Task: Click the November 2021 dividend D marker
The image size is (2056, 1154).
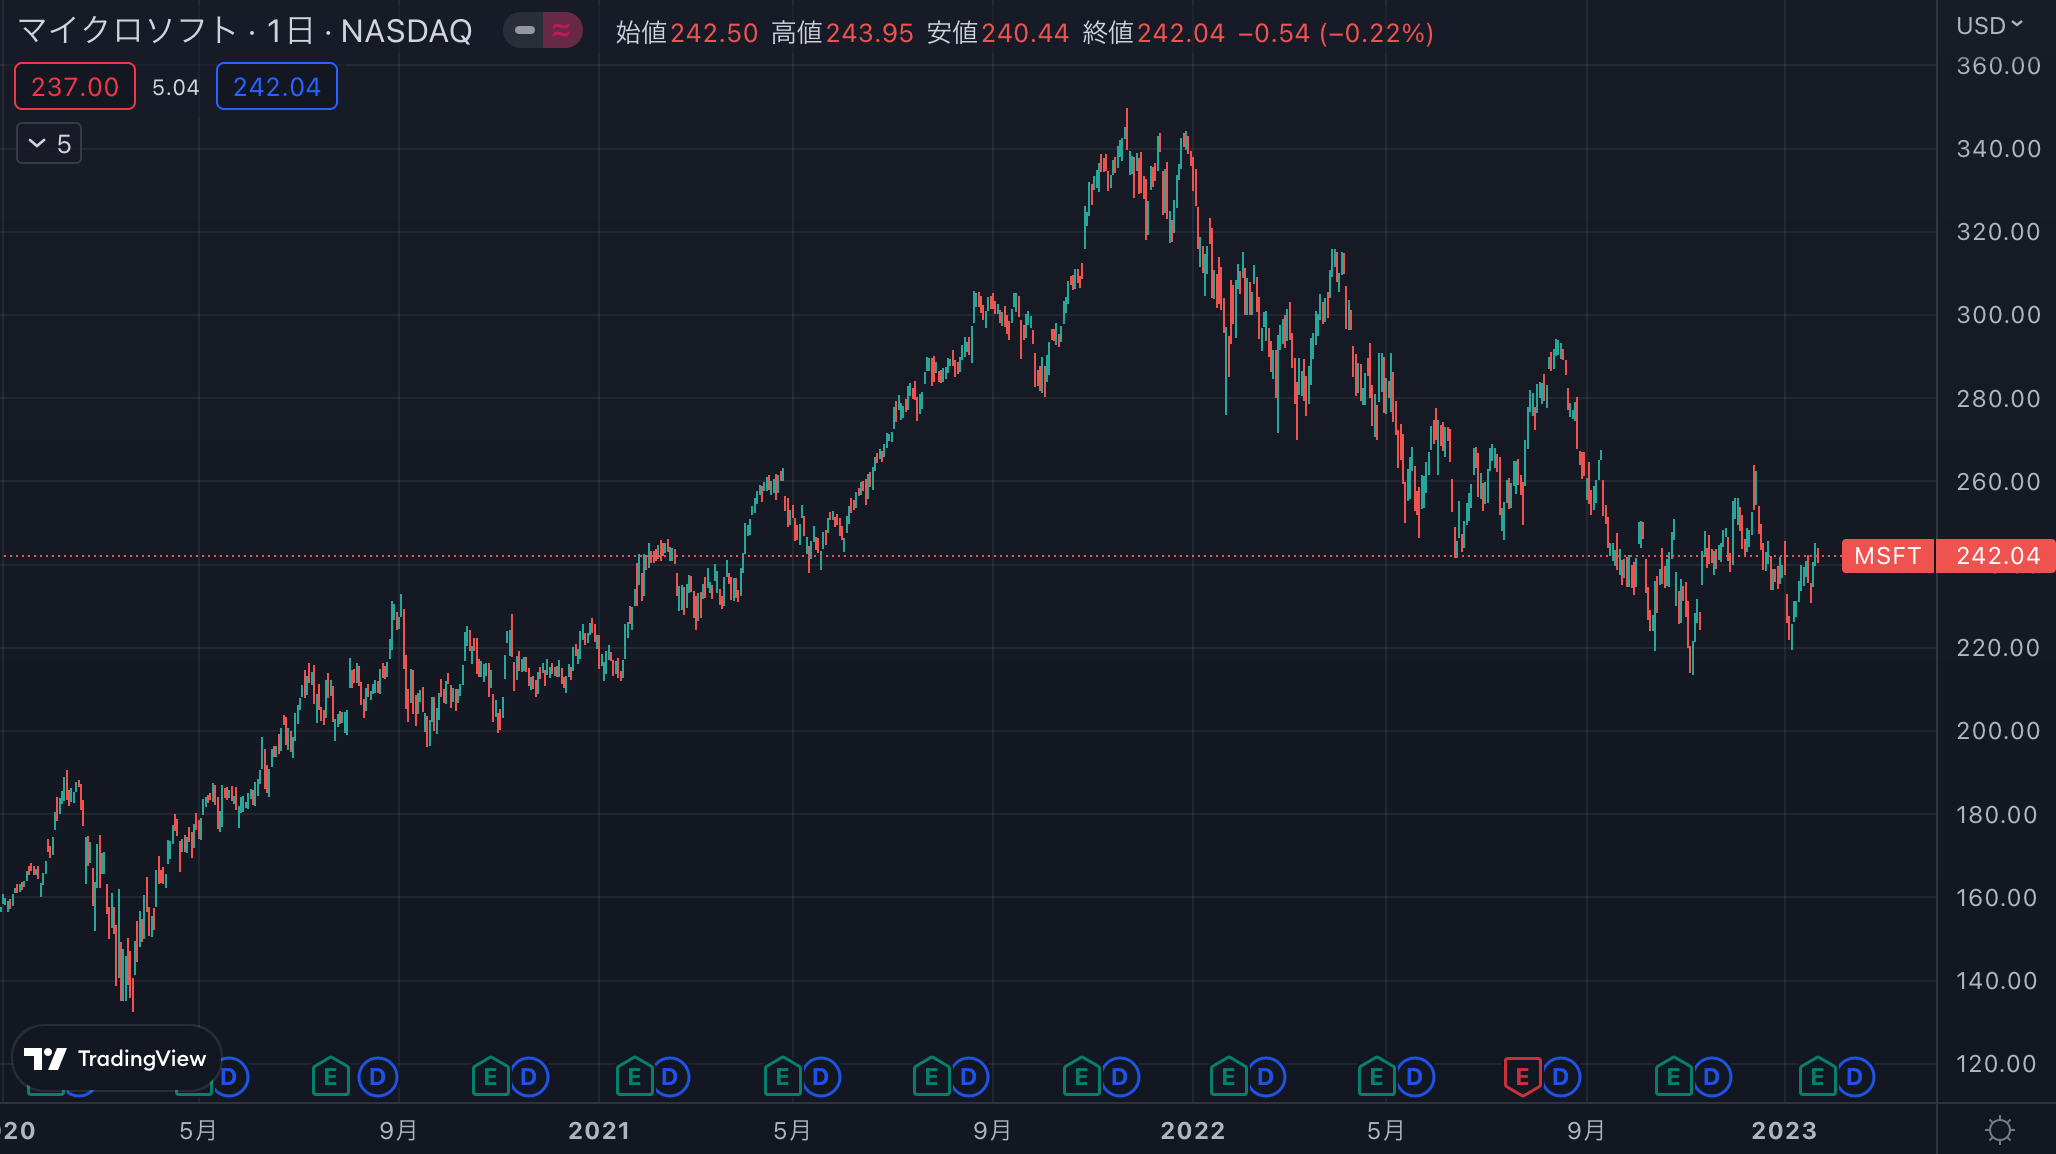Action: 1120,1077
